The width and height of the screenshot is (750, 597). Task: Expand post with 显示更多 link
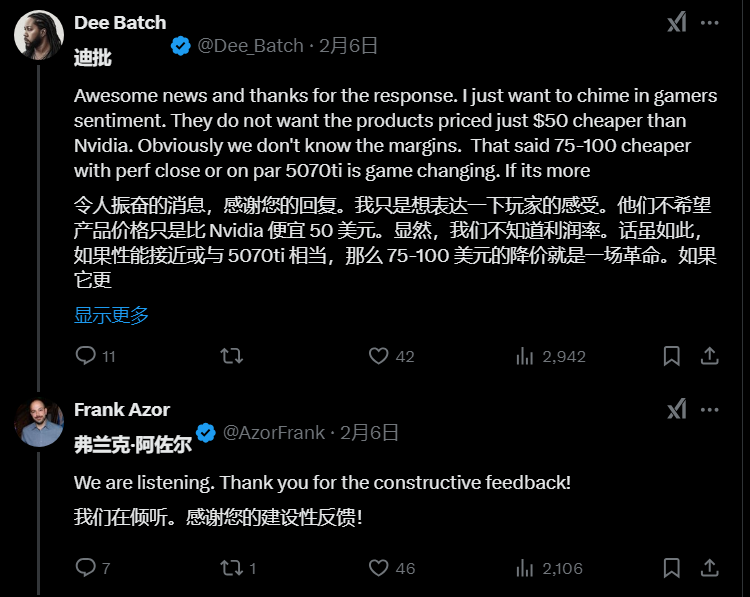[x=111, y=315]
